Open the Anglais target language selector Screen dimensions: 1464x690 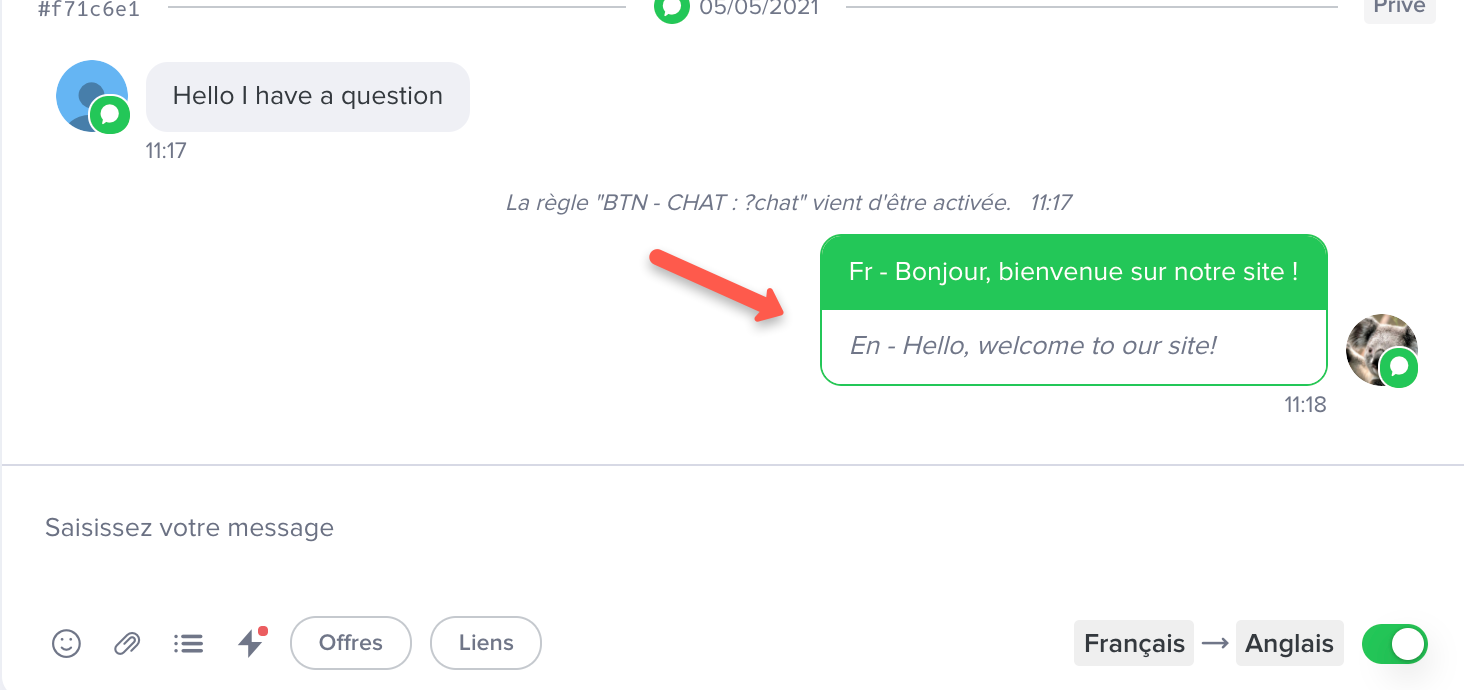tap(1289, 644)
